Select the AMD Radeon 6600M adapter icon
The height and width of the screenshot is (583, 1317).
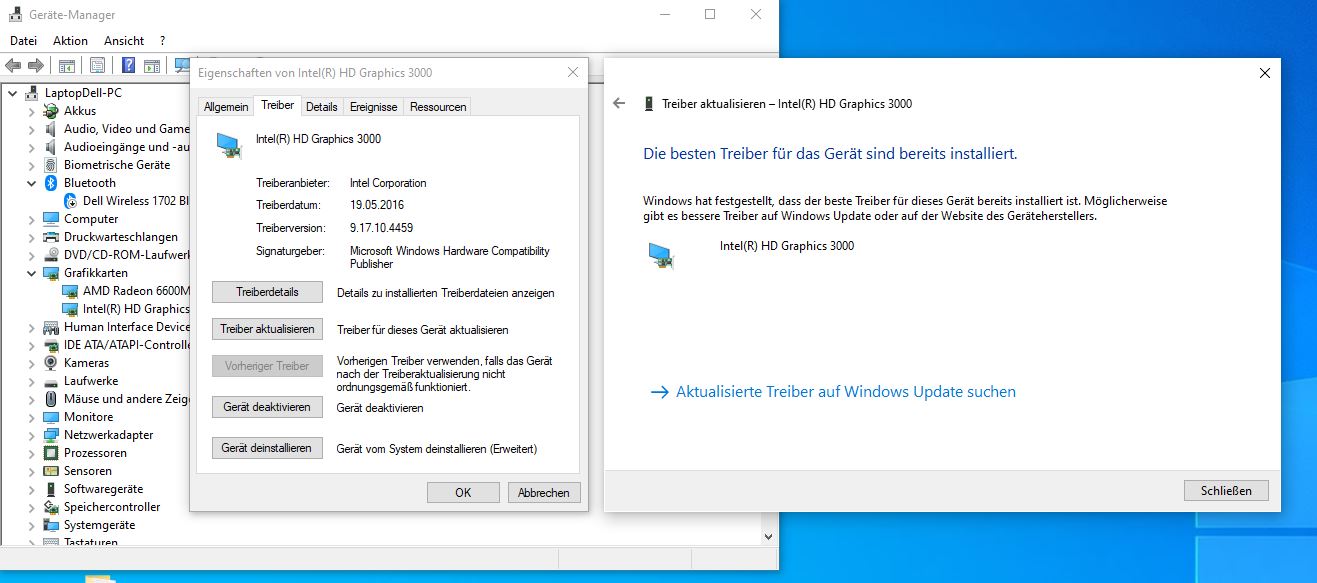71,291
